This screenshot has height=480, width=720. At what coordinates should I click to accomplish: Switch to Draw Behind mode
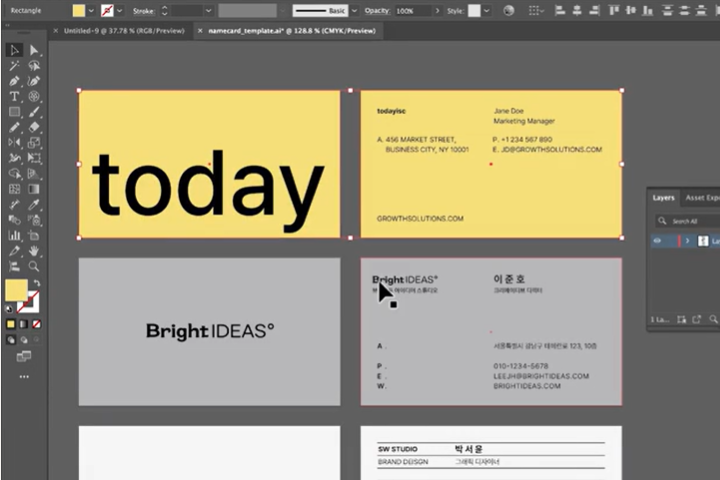(x=24, y=340)
